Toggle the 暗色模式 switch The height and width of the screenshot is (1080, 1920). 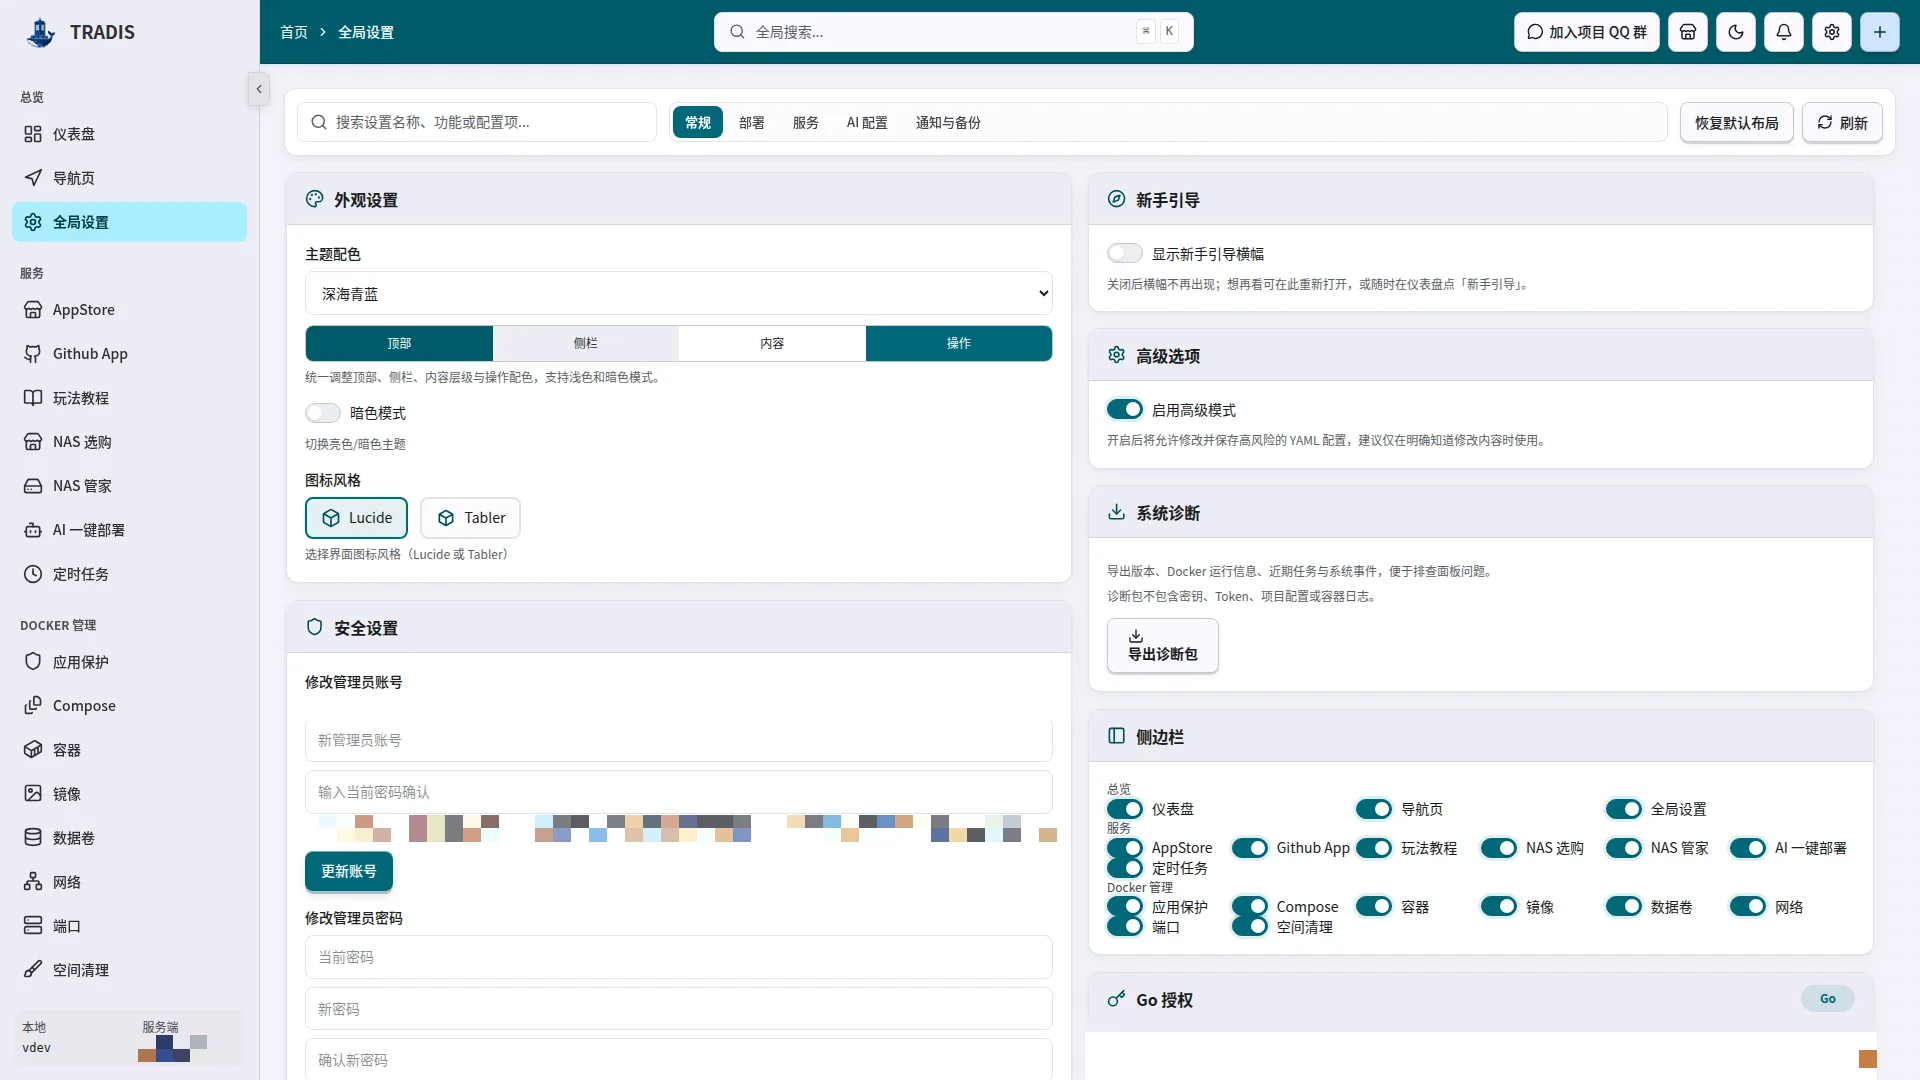(x=323, y=413)
